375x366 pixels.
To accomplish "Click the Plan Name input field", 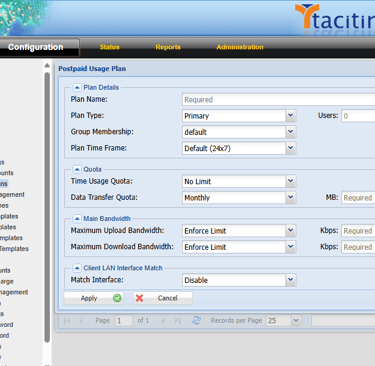I will (279, 100).
